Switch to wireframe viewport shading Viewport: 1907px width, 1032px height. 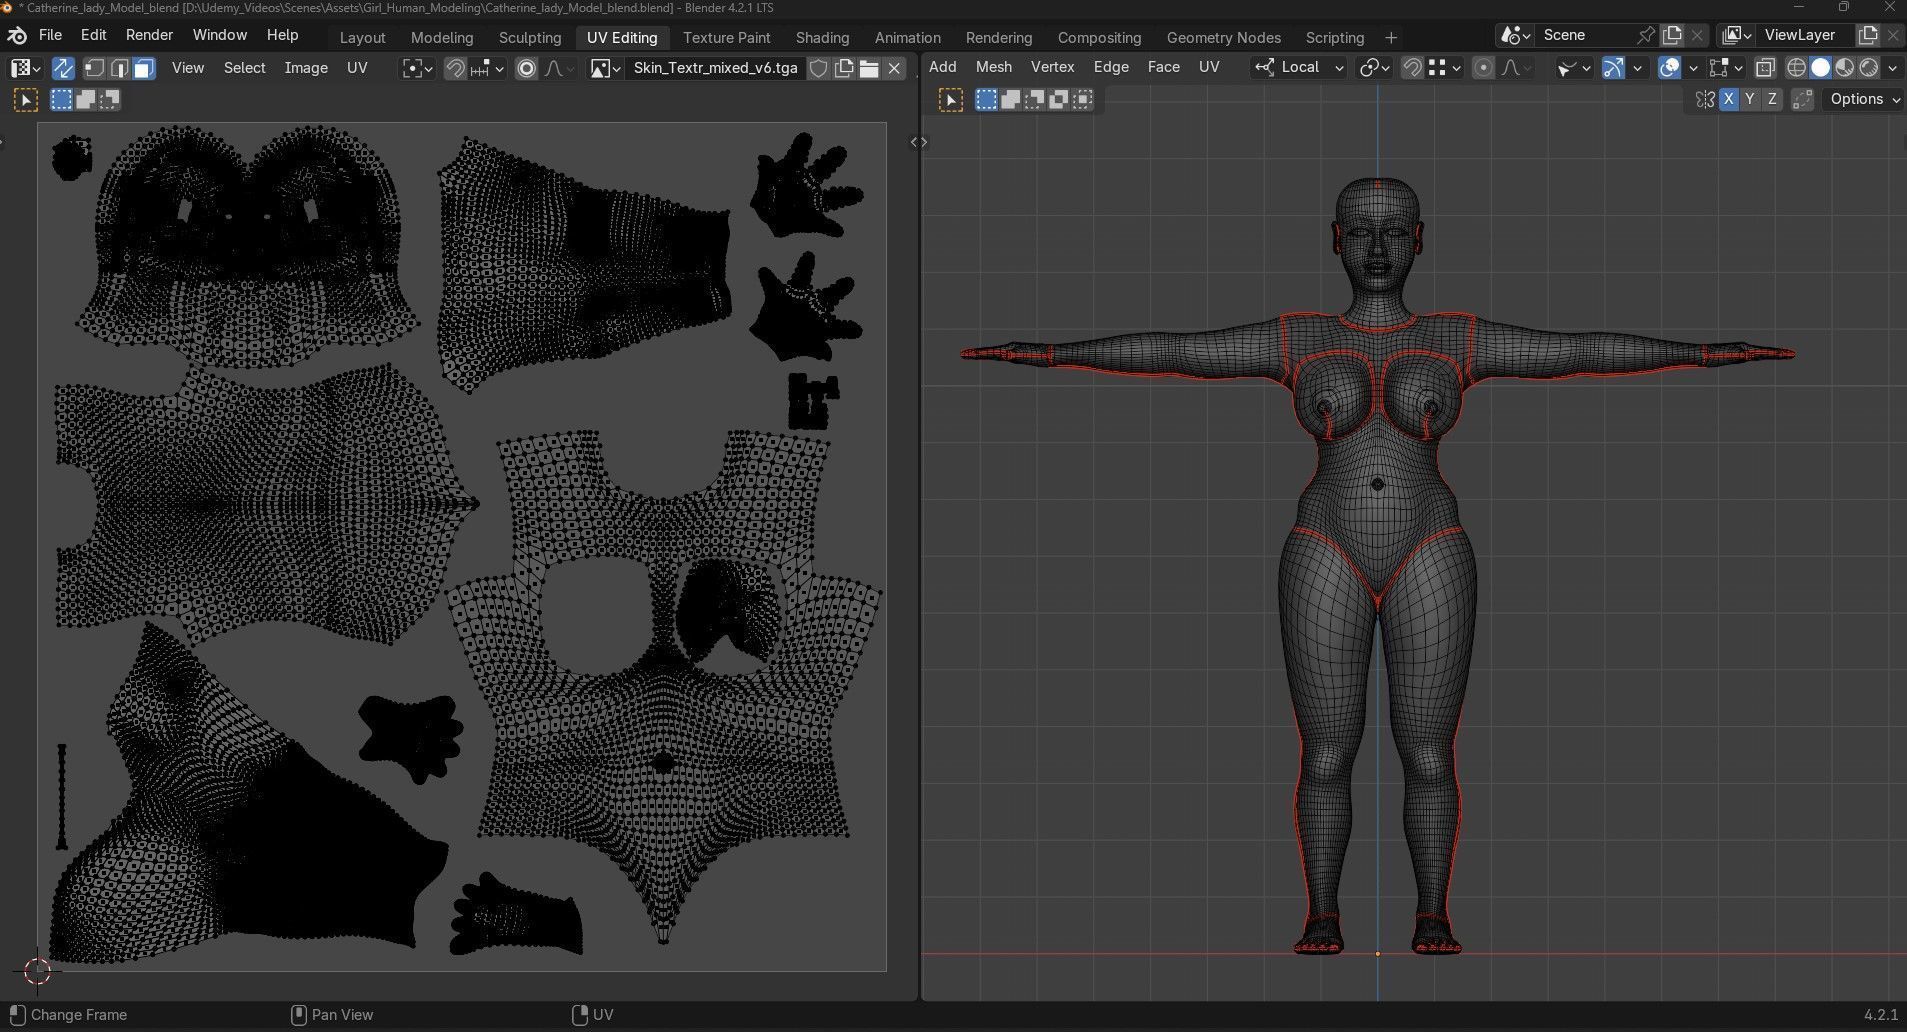click(x=1796, y=67)
